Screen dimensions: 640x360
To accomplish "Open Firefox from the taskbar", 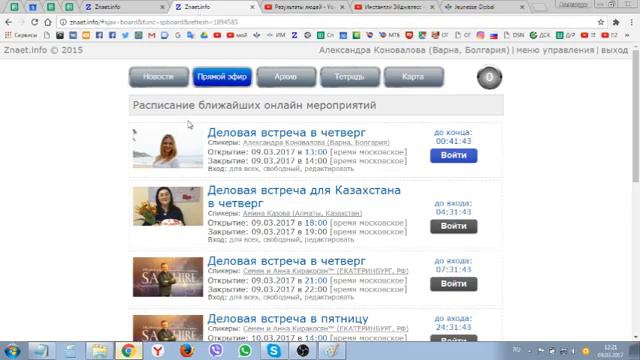I will pyautogui.click(x=187, y=351).
